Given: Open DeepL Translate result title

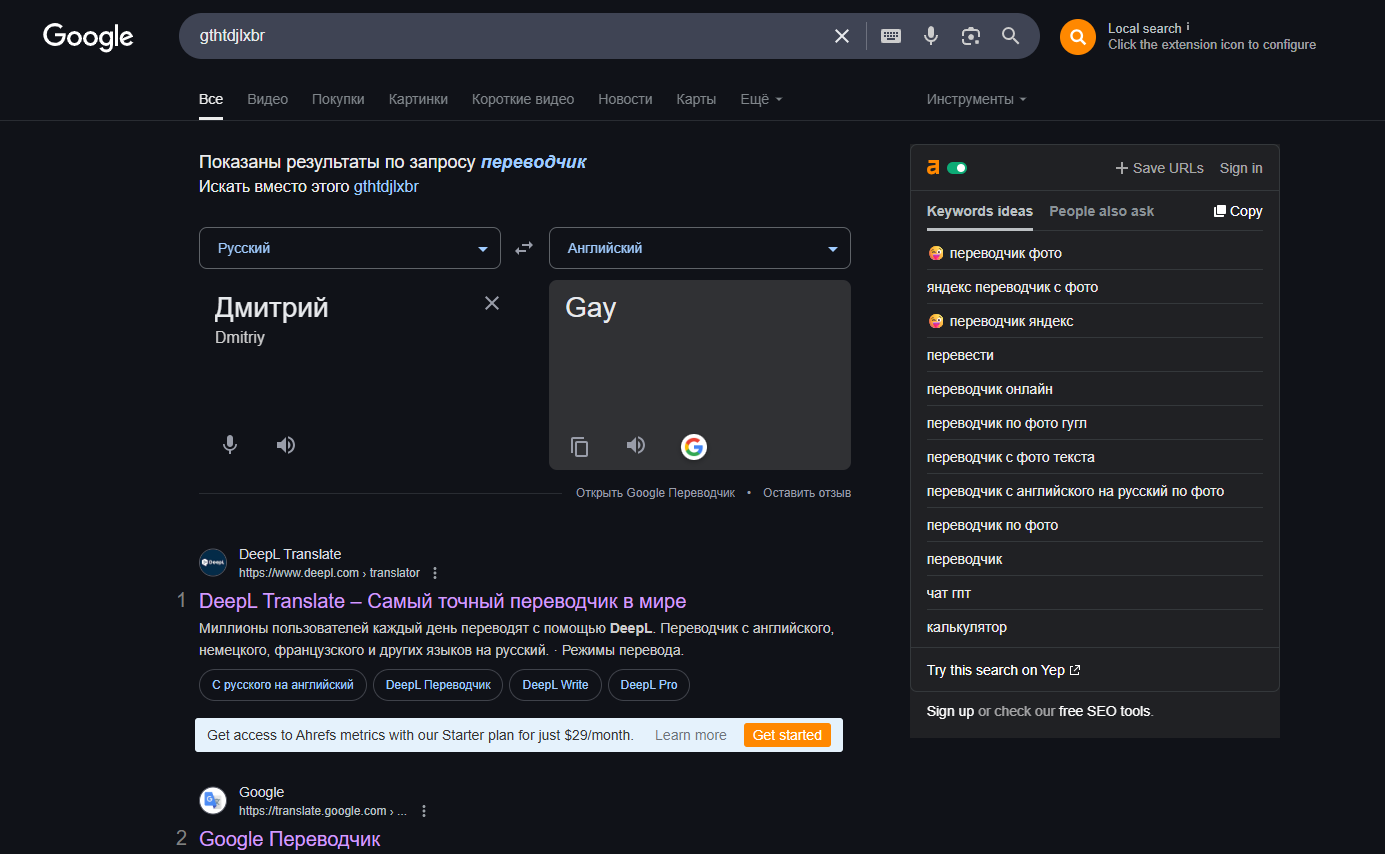Looking at the screenshot, I should (x=443, y=601).
